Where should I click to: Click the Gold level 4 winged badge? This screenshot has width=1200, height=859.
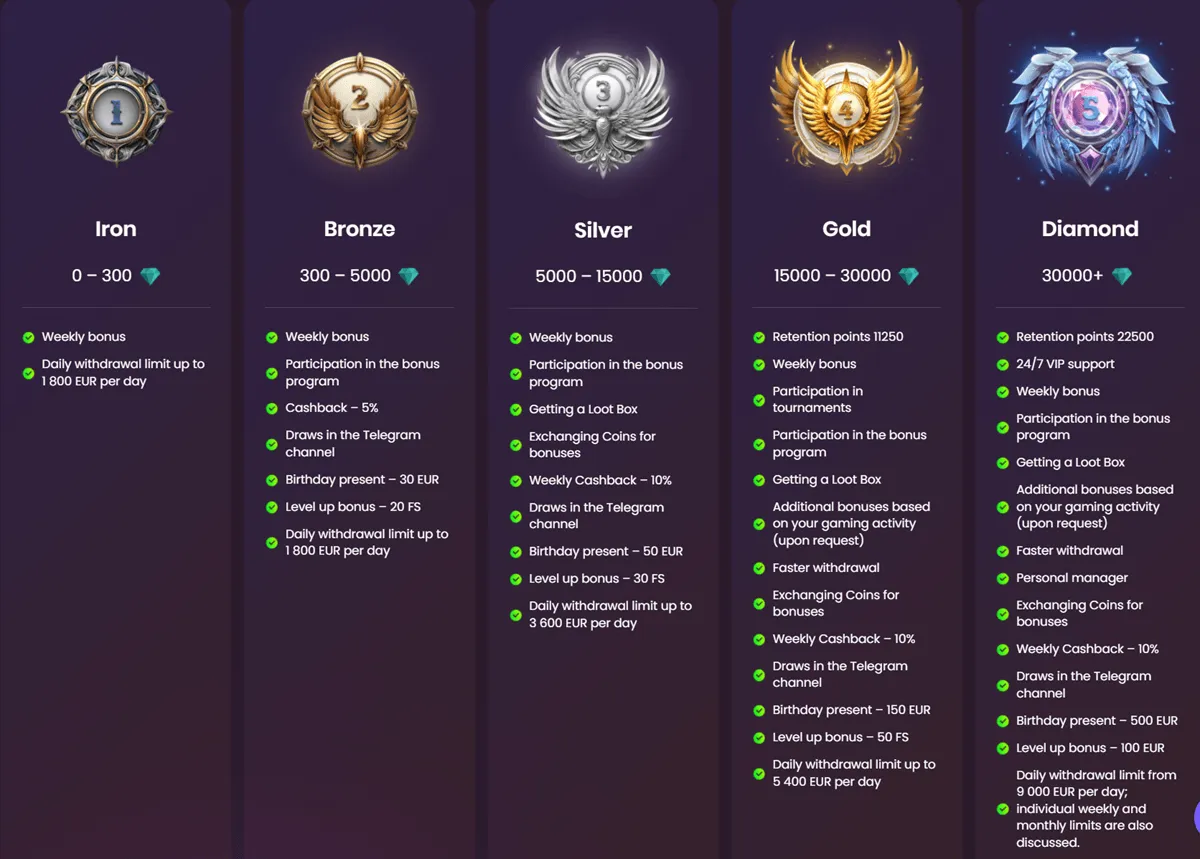point(846,109)
